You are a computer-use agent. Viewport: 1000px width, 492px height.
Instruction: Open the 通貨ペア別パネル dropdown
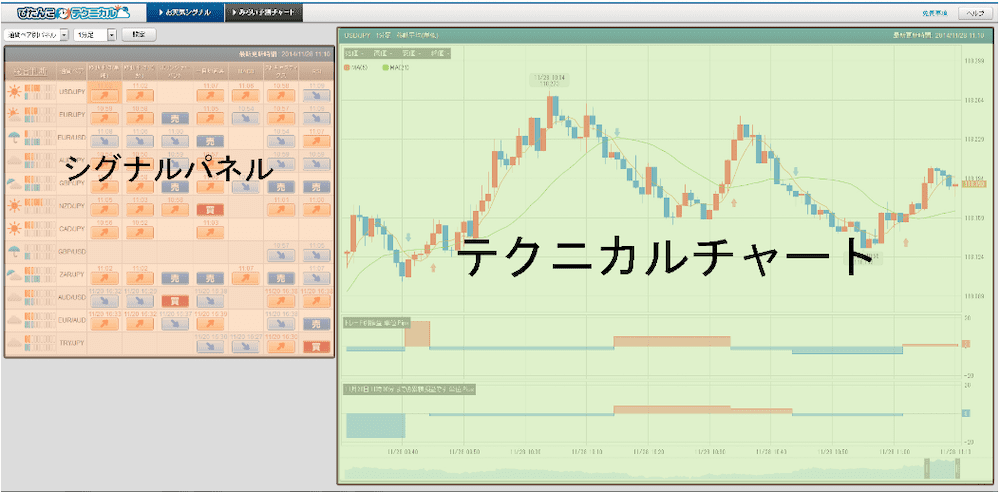click(36, 35)
